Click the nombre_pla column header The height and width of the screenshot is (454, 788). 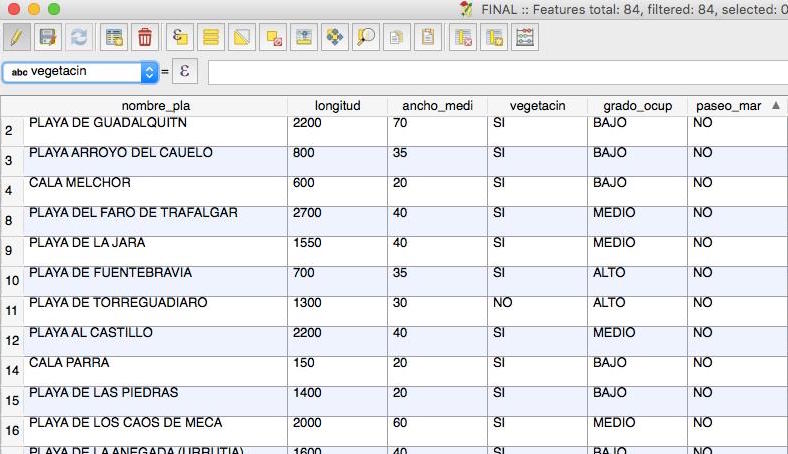click(x=155, y=105)
